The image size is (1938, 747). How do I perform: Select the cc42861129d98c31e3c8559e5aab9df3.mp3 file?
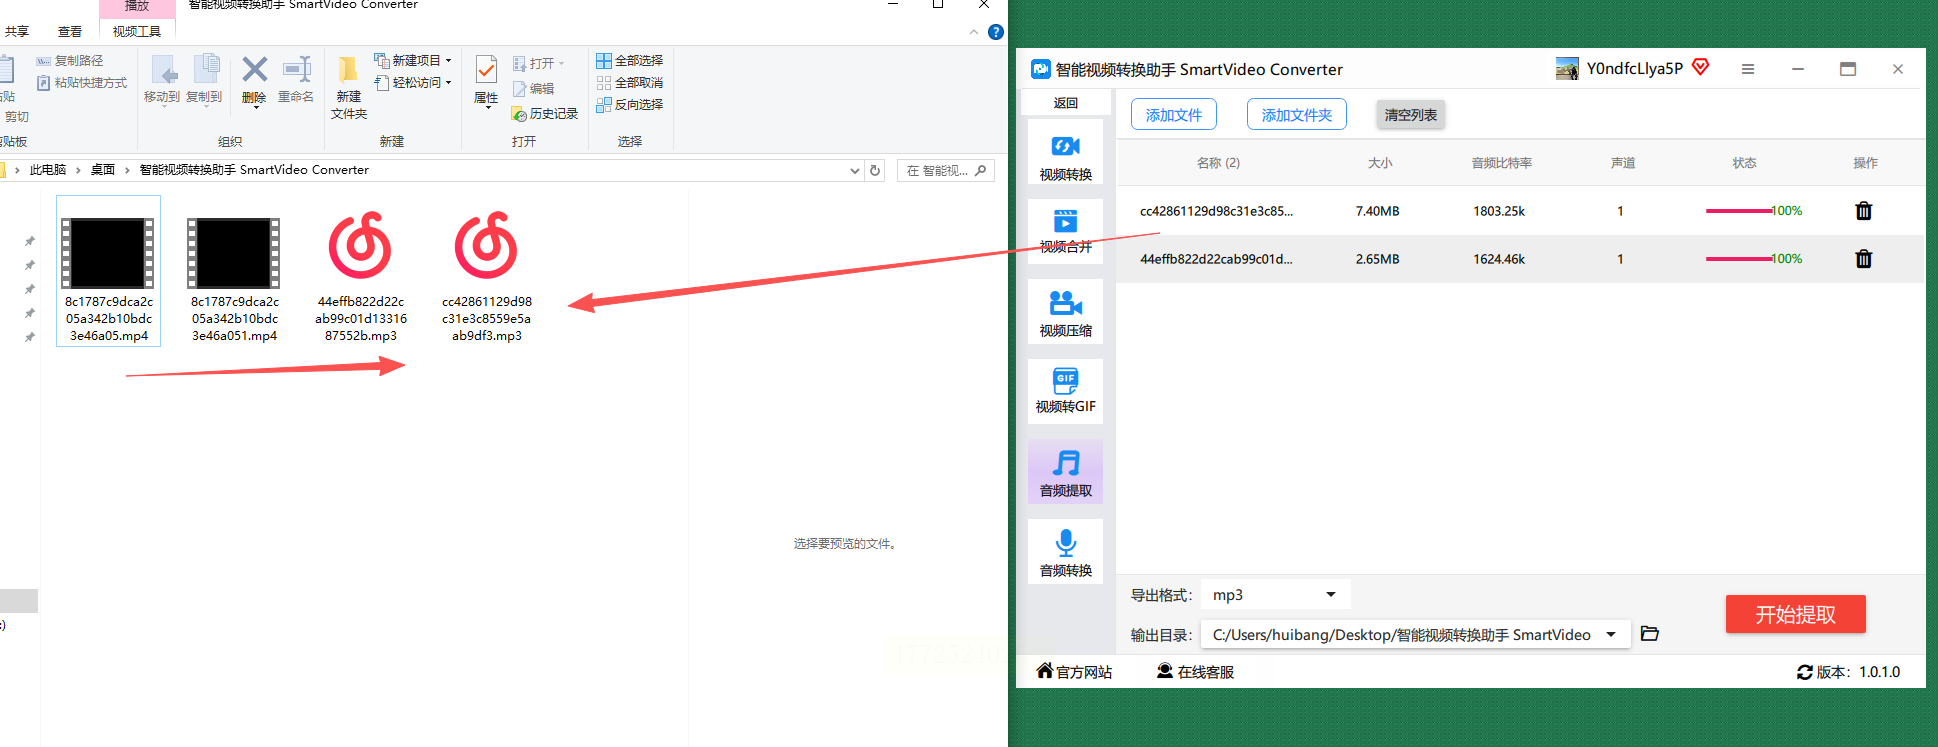click(x=487, y=272)
